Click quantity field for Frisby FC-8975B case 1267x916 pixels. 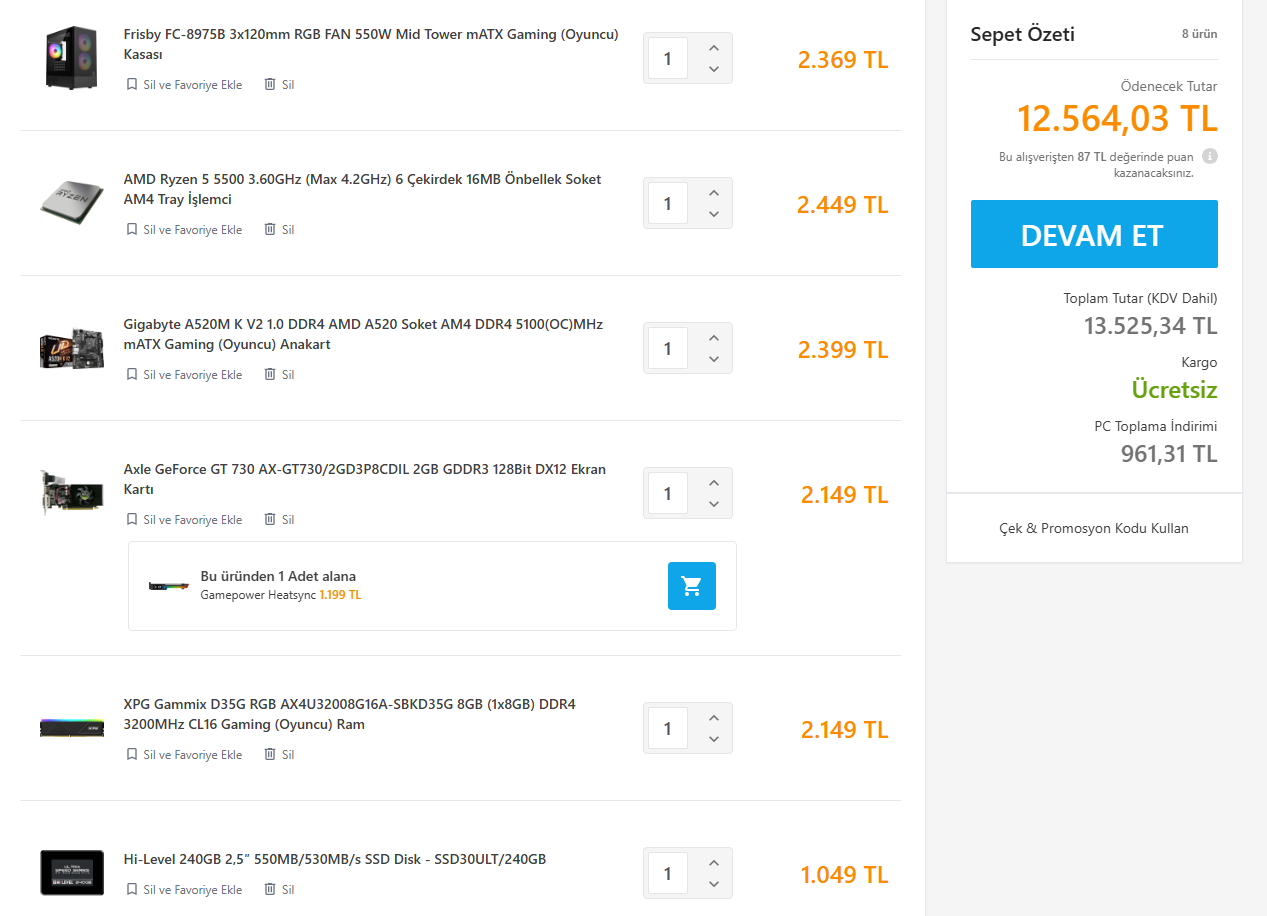(668, 59)
